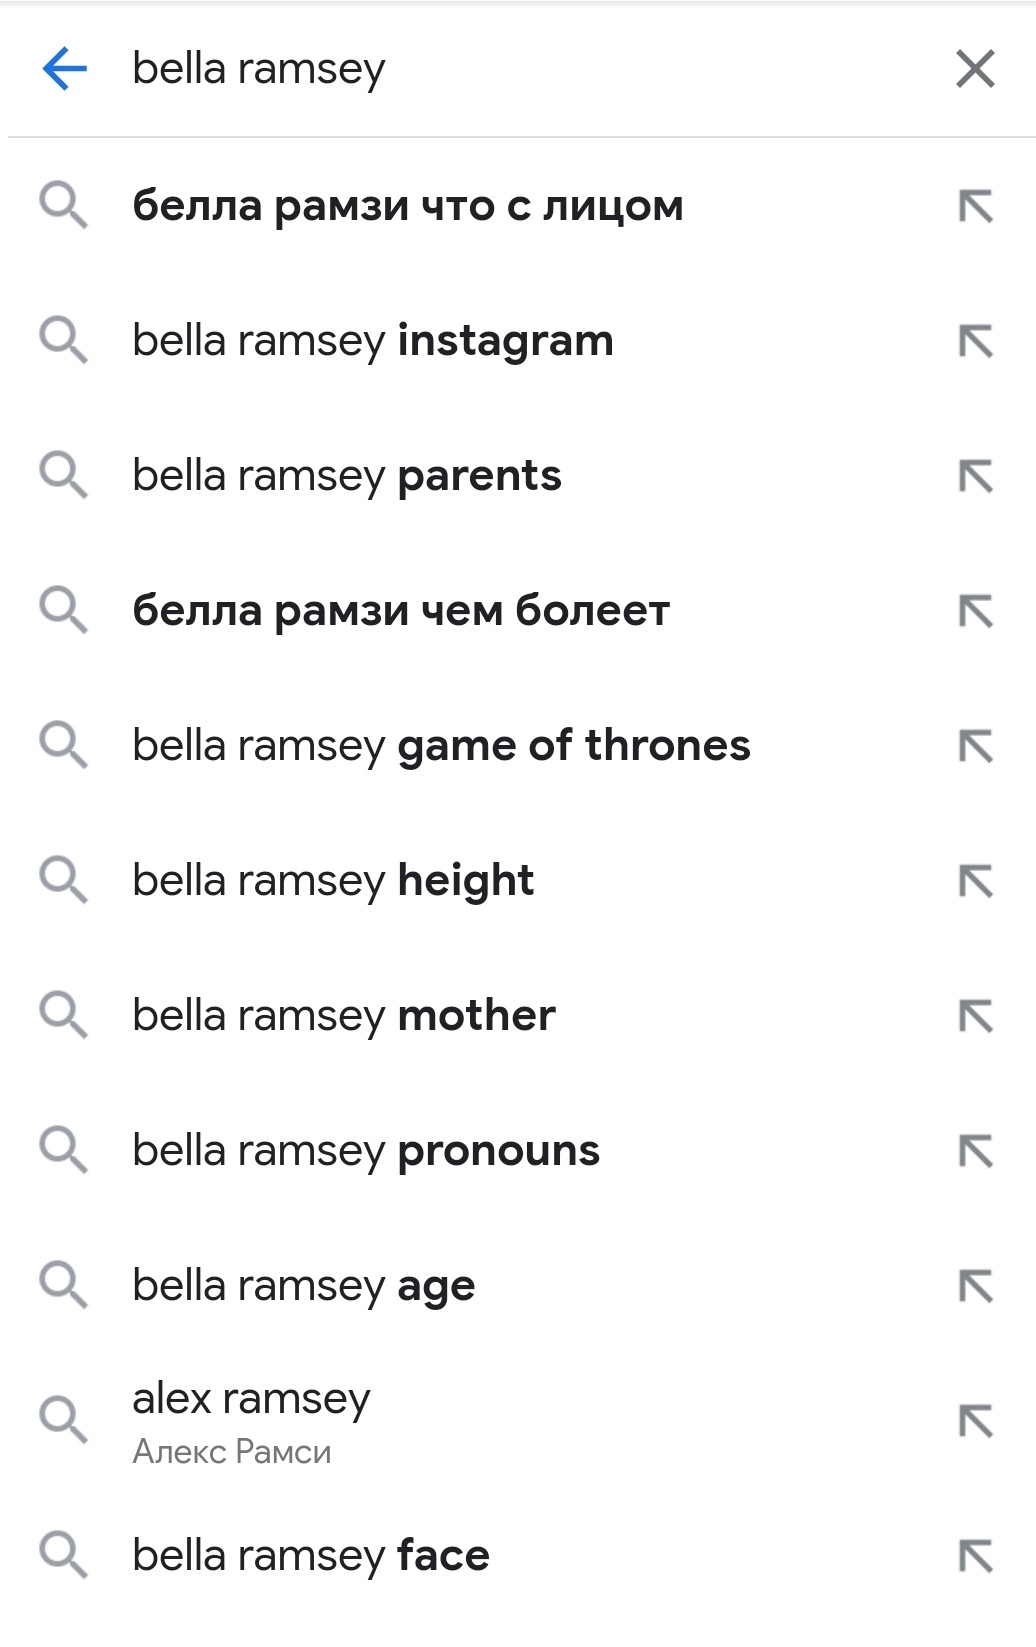Choose suggestion bella ramsey game of thrones
1036x1647 pixels.
pos(518,746)
